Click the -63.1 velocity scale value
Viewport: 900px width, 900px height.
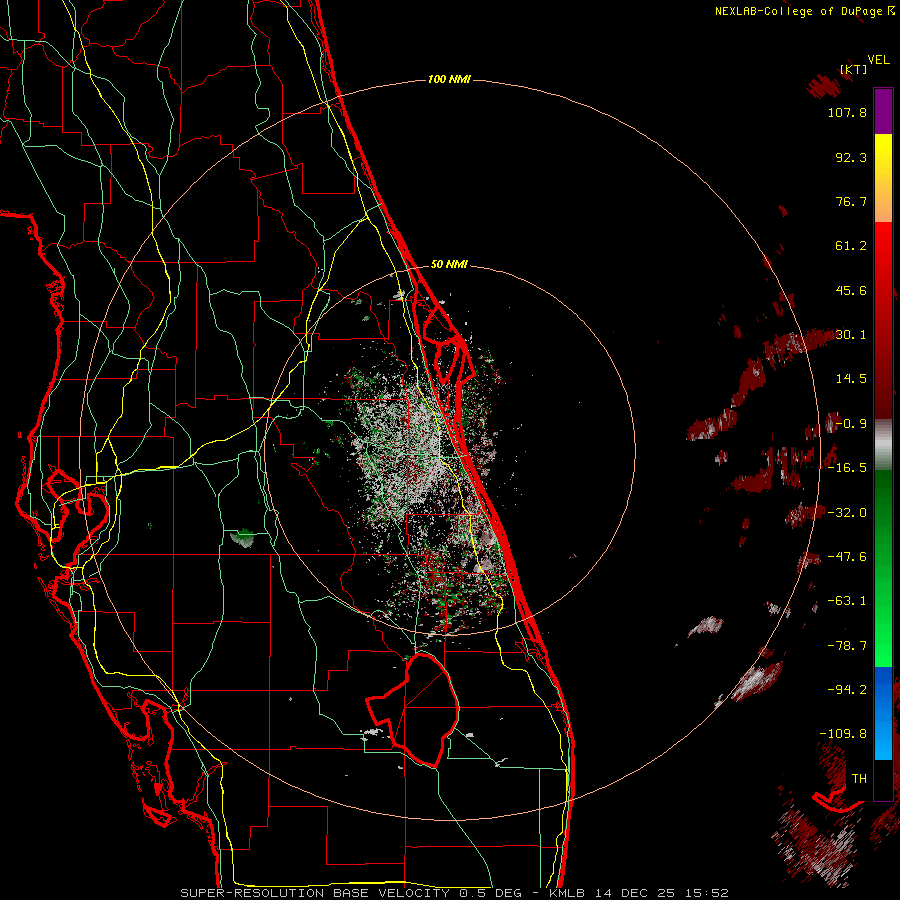[847, 600]
